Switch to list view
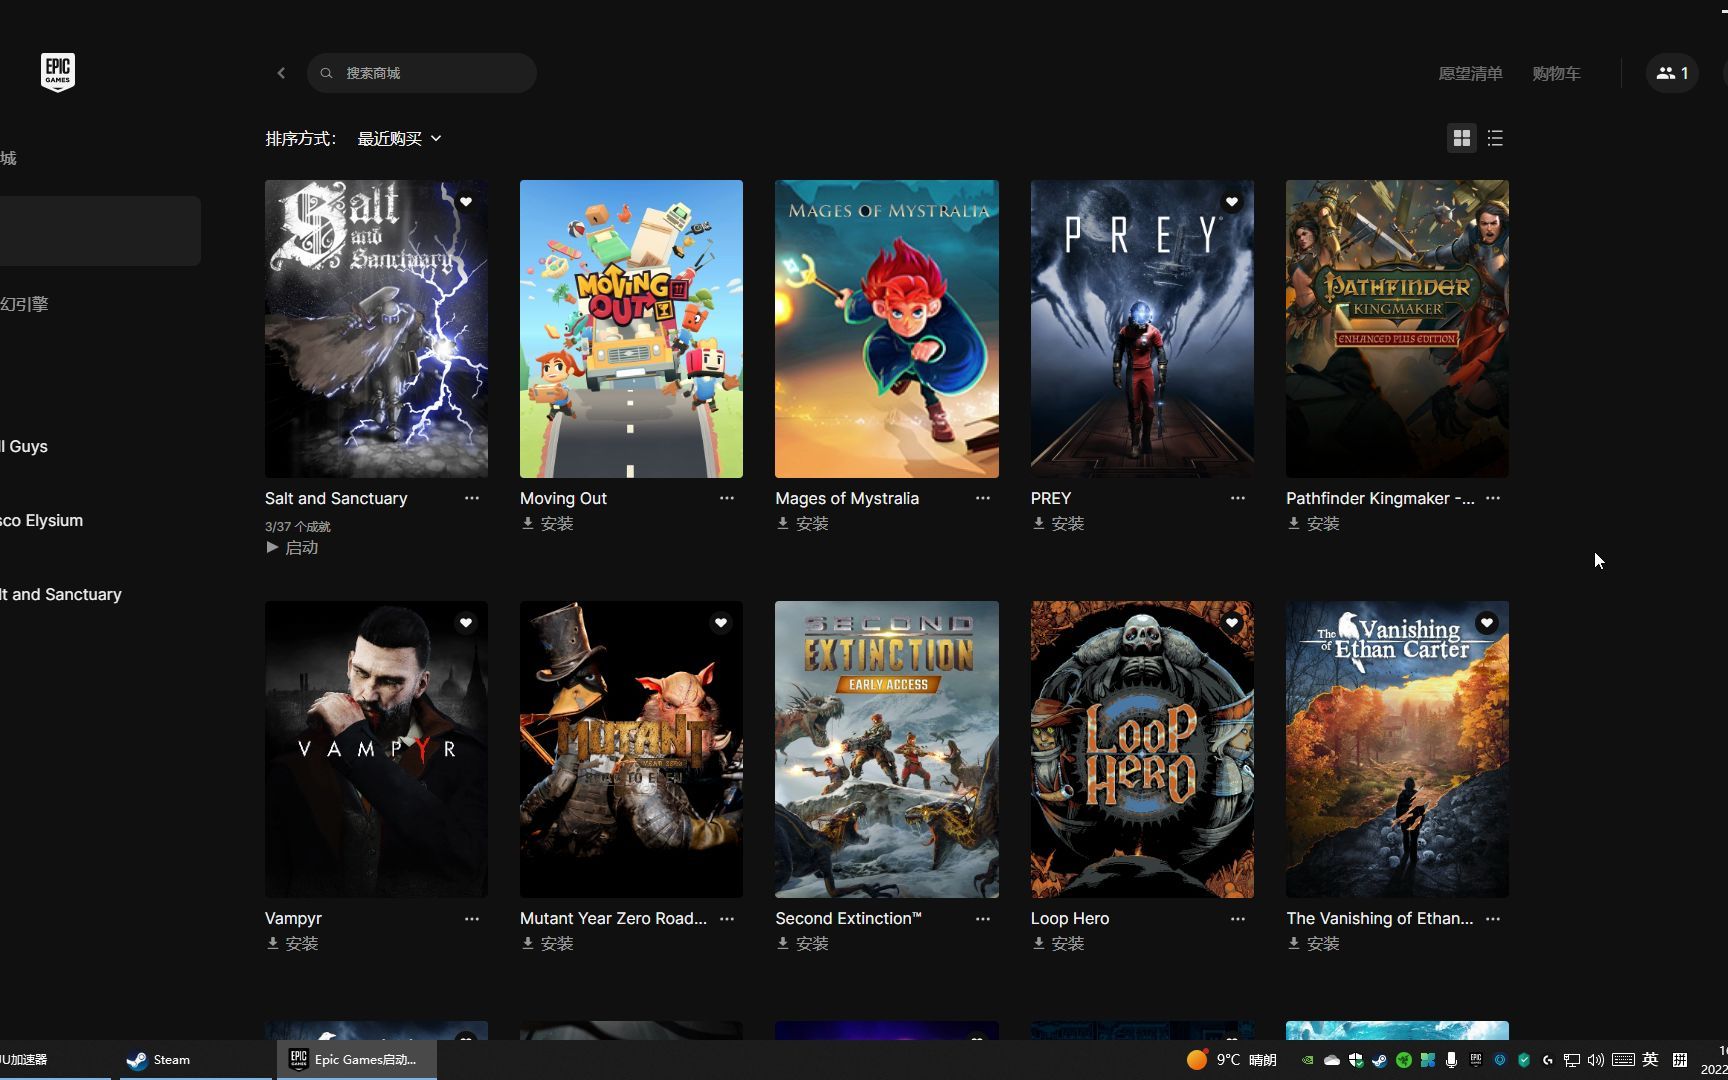Image resolution: width=1728 pixels, height=1080 pixels. (1495, 138)
